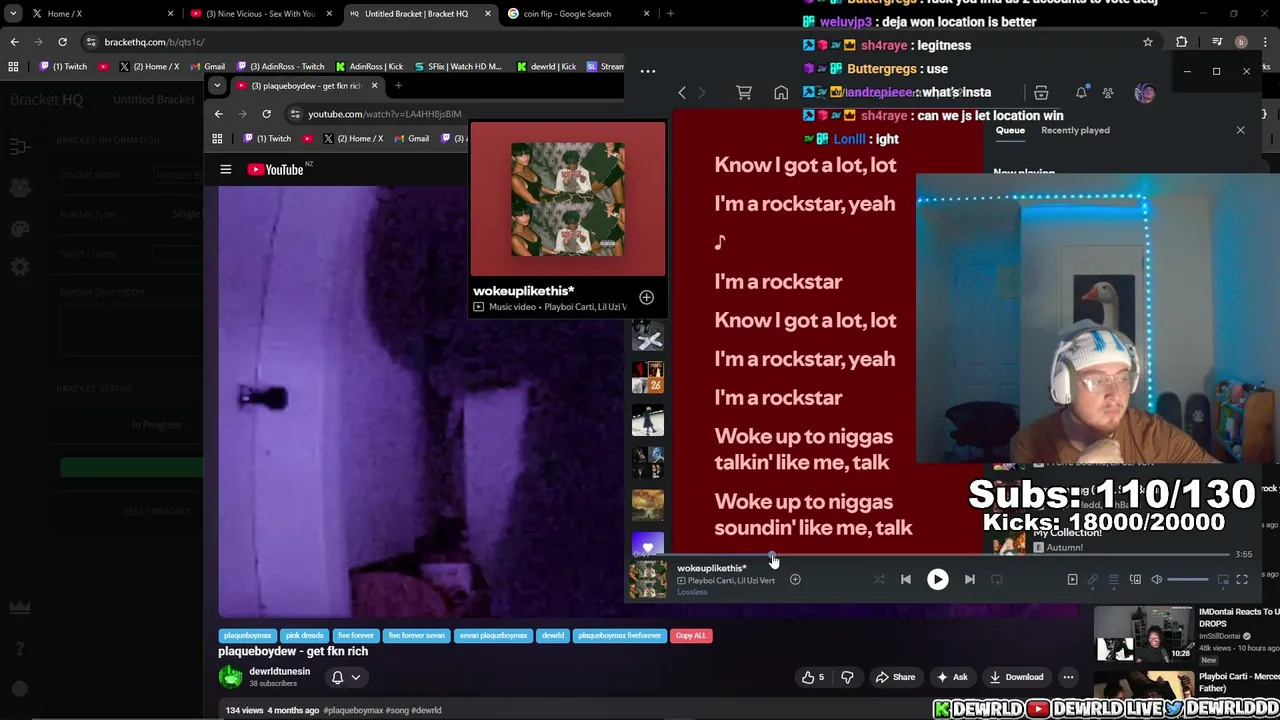This screenshot has height=720, width=1280.
Task: Skip to previous track in music player
Action: click(x=906, y=579)
